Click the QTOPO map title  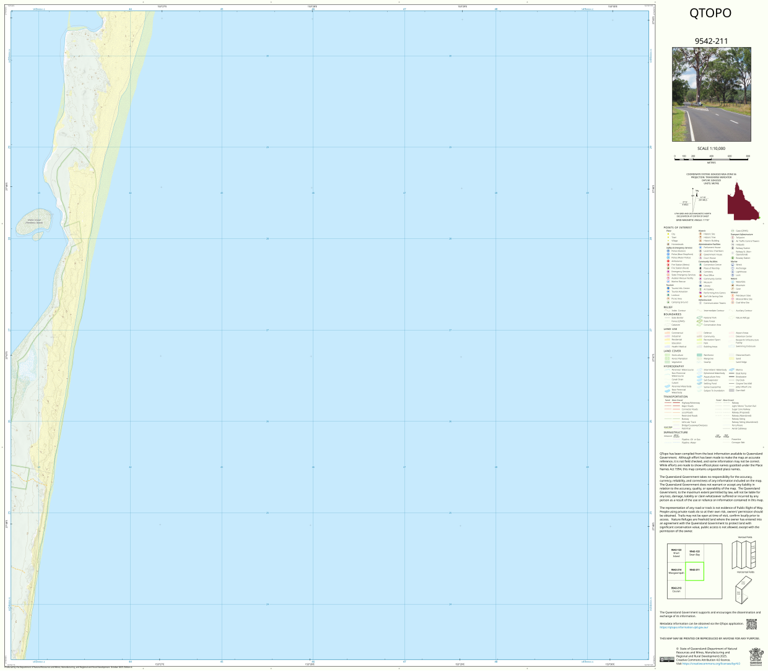point(710,13)
